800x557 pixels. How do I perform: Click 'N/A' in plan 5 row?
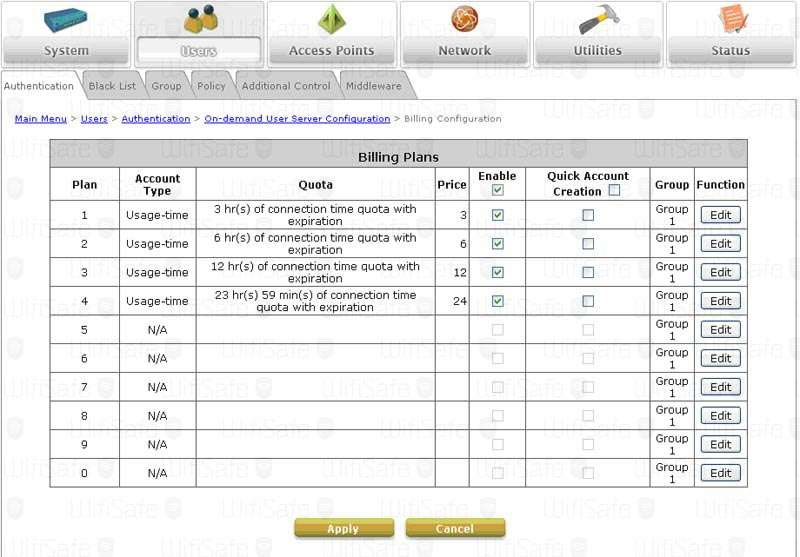tap(157, 330)
